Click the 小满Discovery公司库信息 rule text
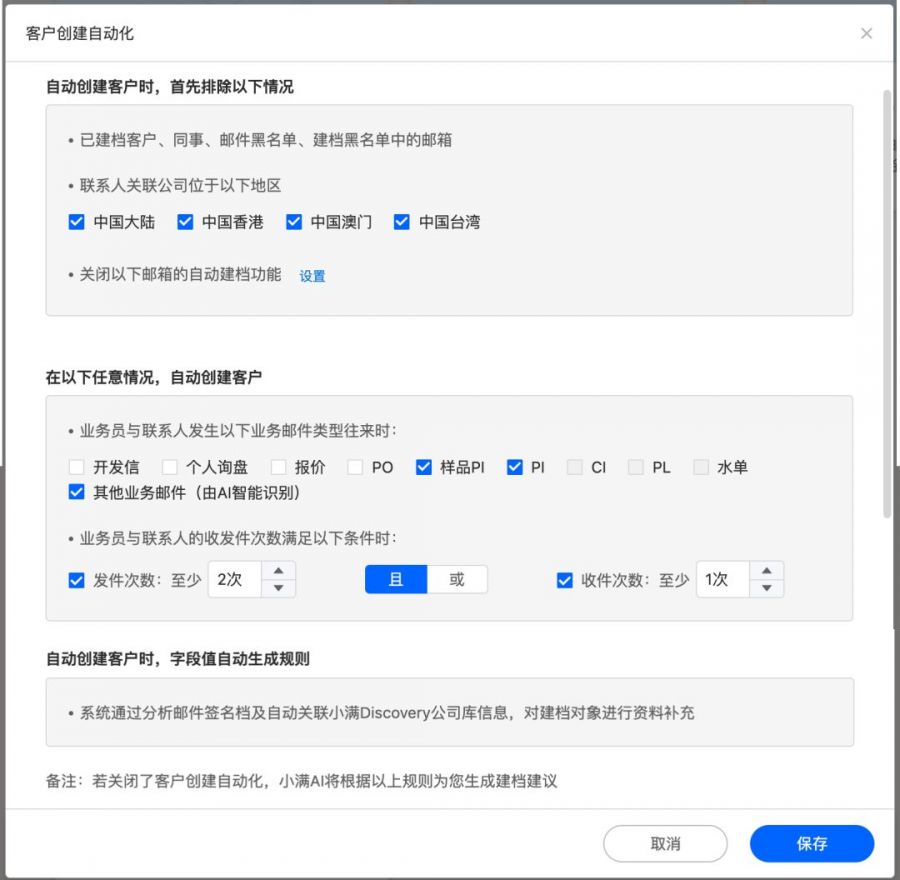Screen dimensions: 900x880 point(387,713)
